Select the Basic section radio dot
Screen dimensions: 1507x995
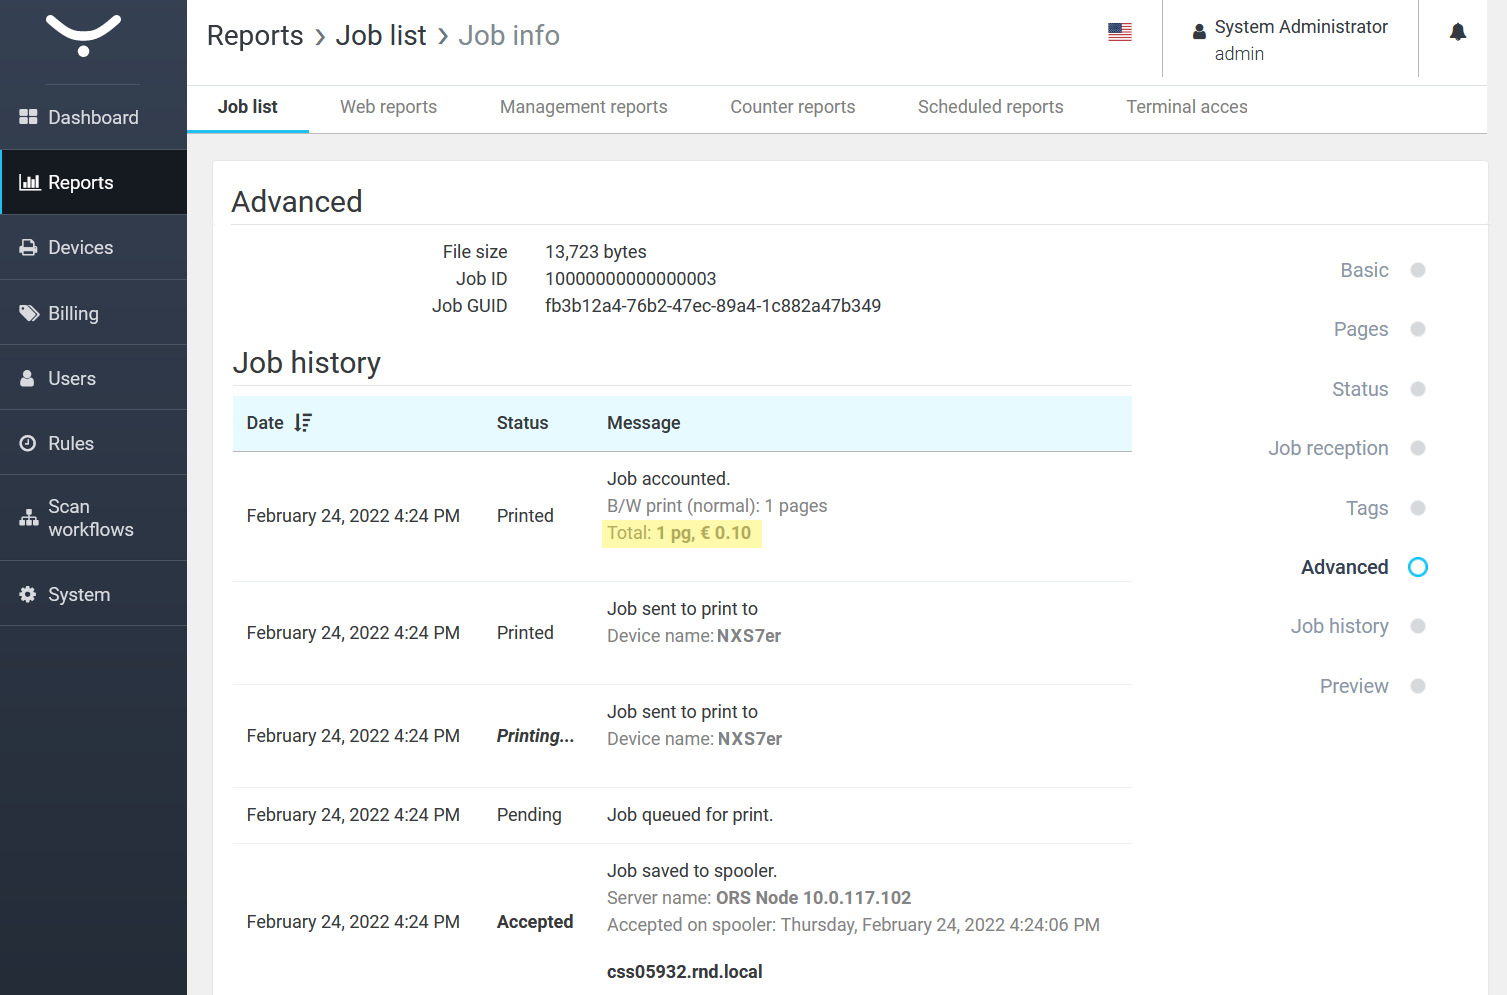[x=1417, y=270]
